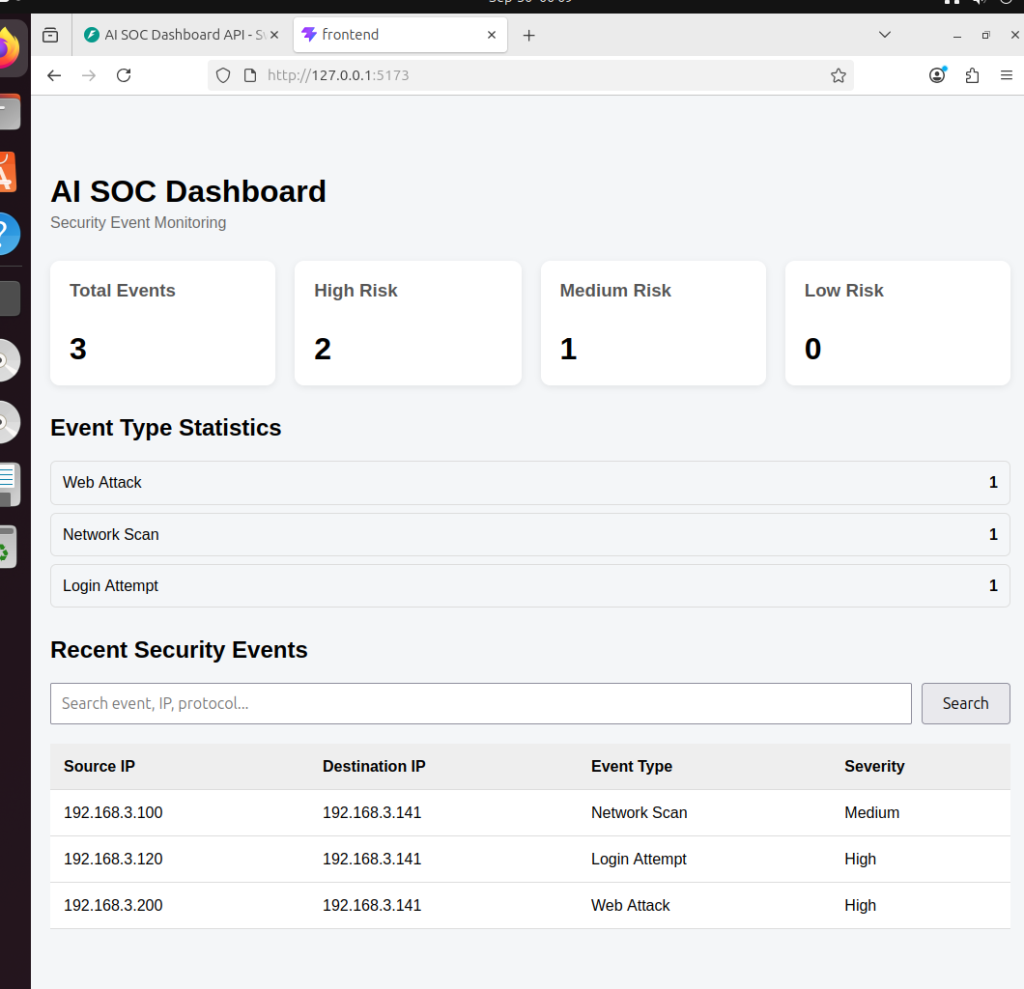
Task: Expand the list all tabs chevron
Action: pos(885,35)
